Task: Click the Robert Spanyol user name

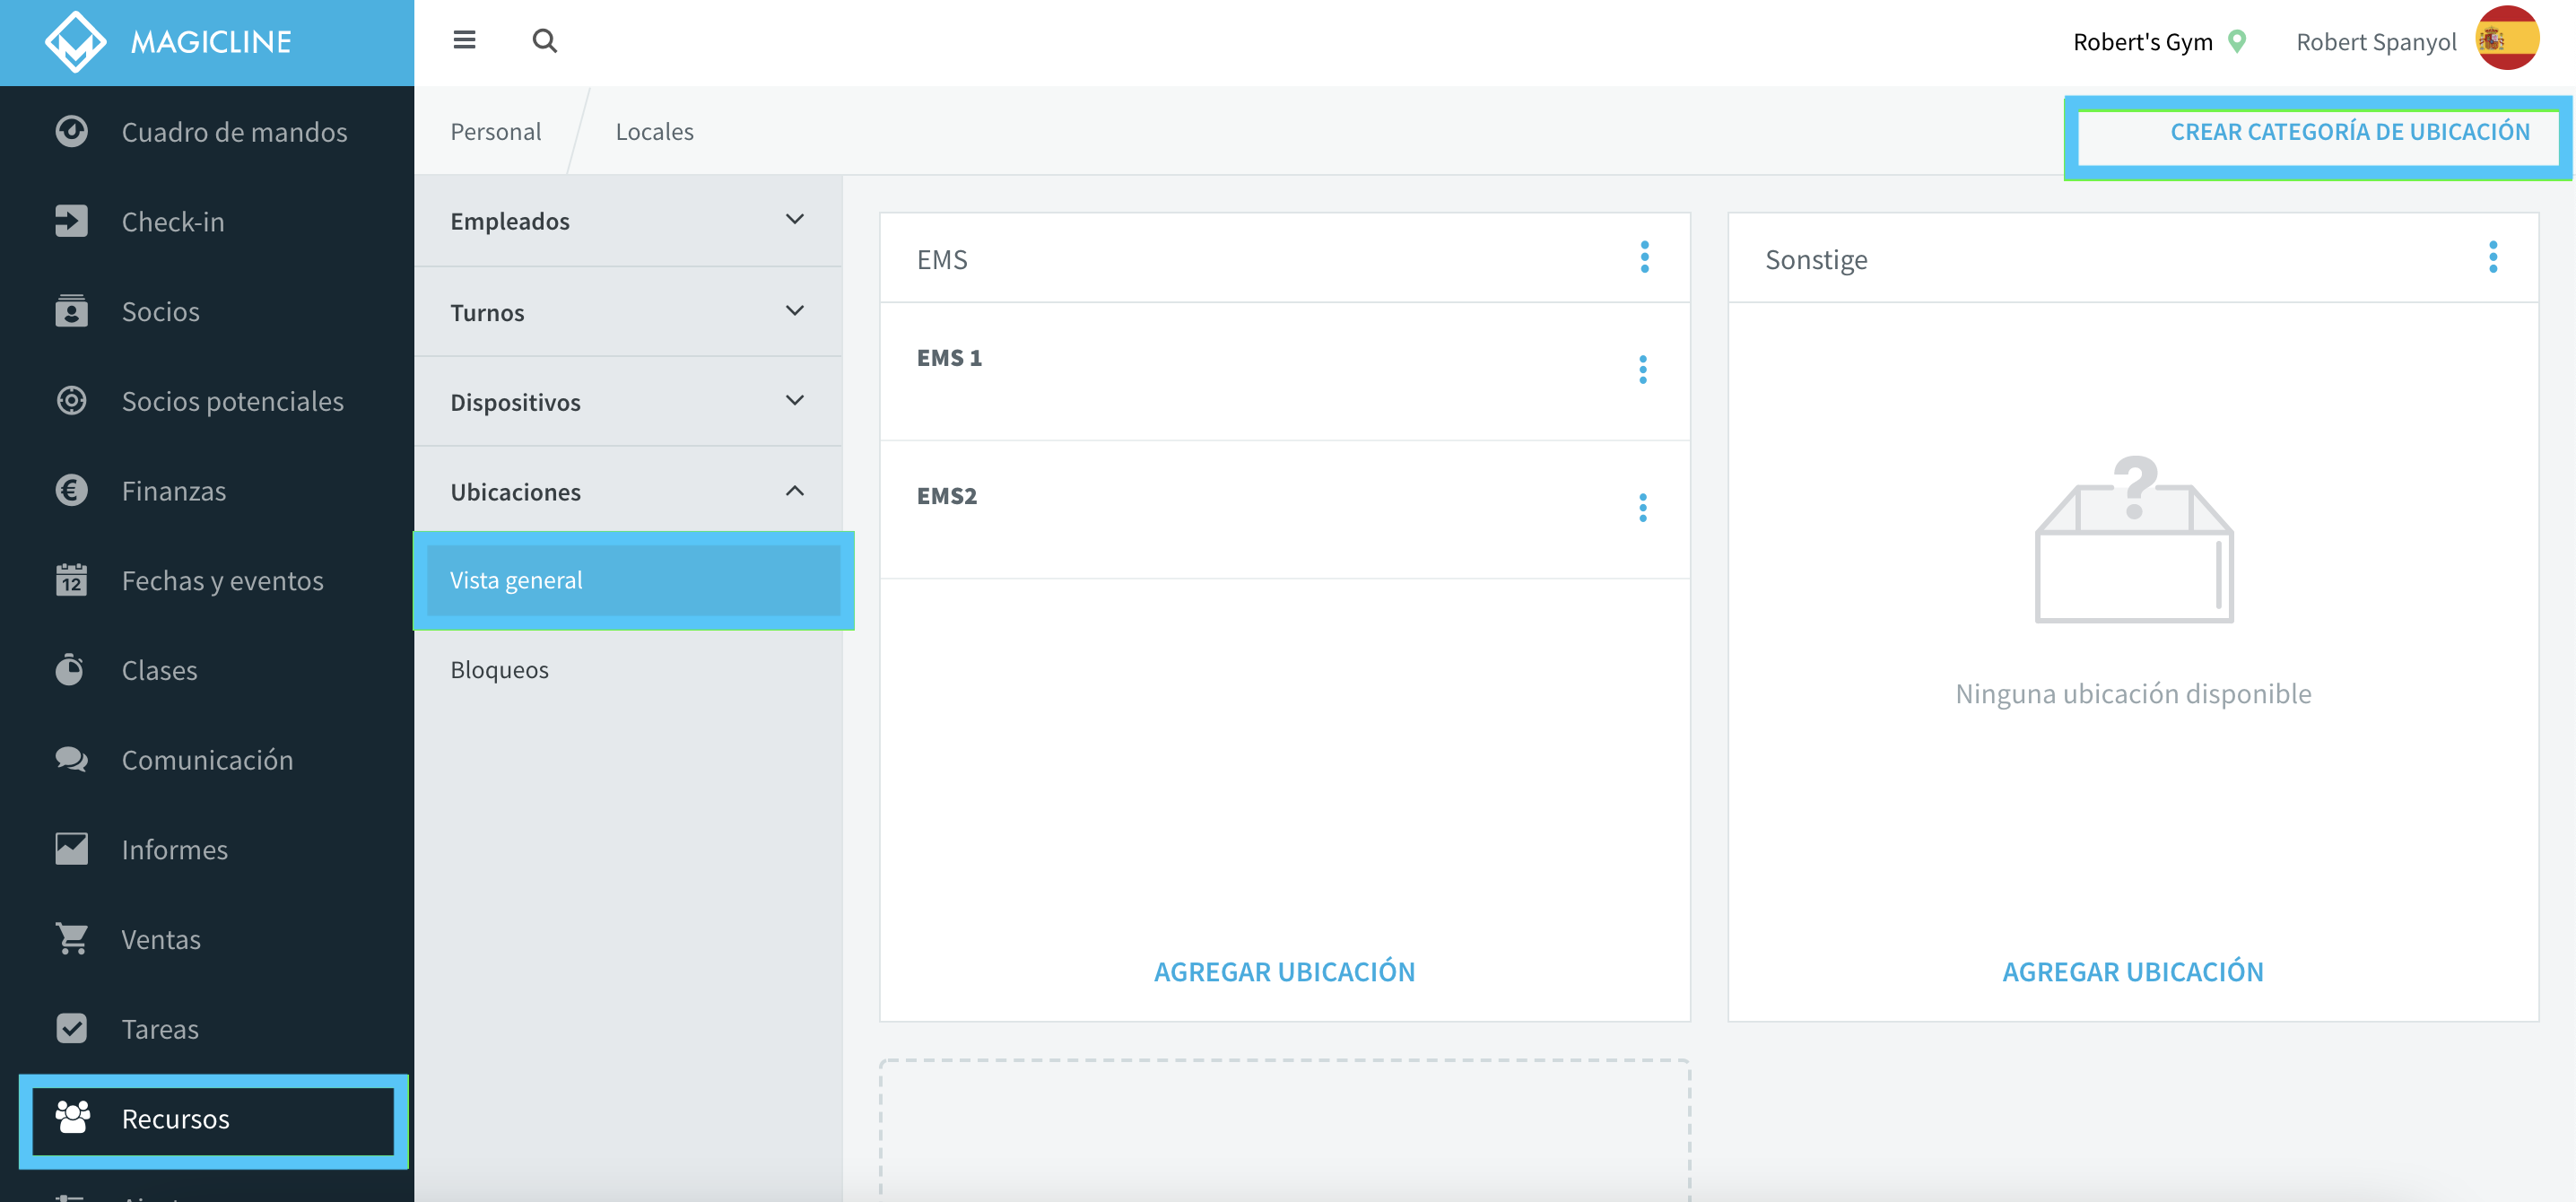Action: pos(2375,42)
